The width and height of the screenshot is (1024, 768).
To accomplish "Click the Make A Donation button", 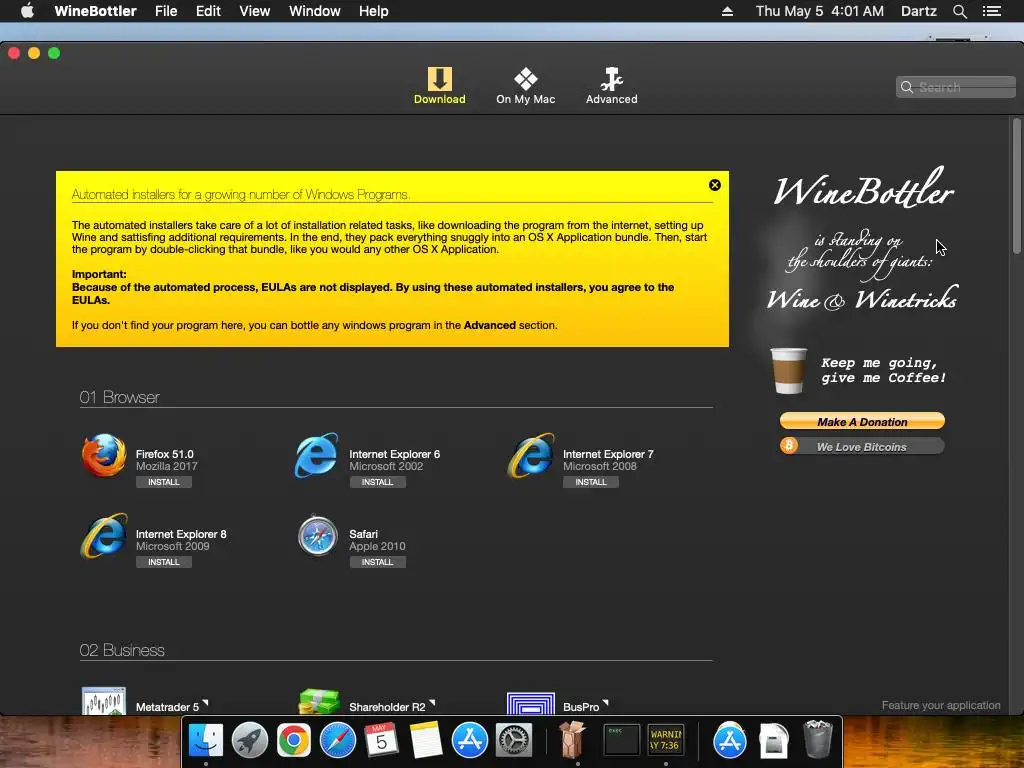I will pos(862,421).
